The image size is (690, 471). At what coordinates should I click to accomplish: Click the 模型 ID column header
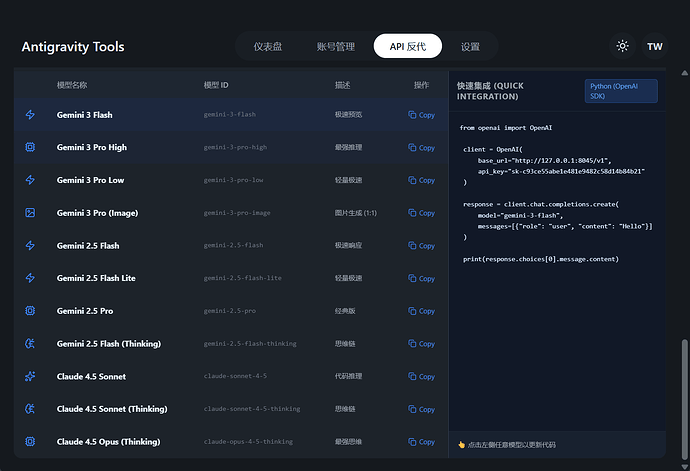tap(216, 85)
